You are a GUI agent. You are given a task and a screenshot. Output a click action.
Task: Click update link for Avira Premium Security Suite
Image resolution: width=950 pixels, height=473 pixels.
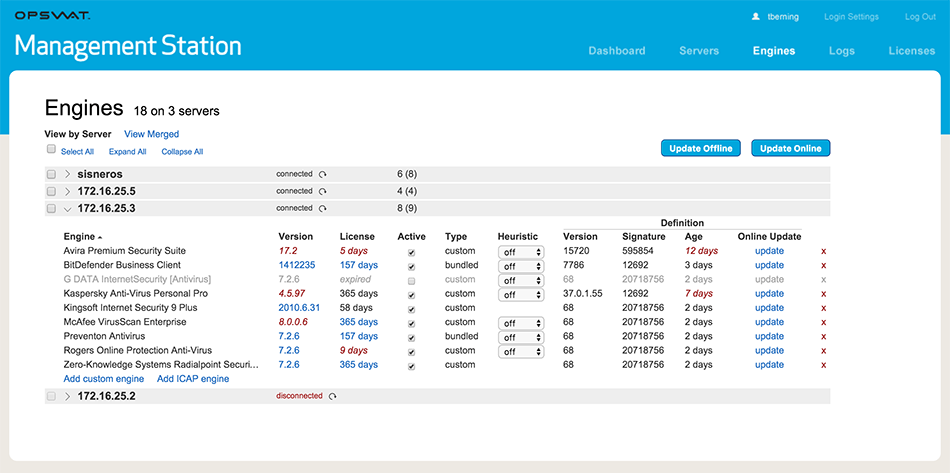click(769, 251)
